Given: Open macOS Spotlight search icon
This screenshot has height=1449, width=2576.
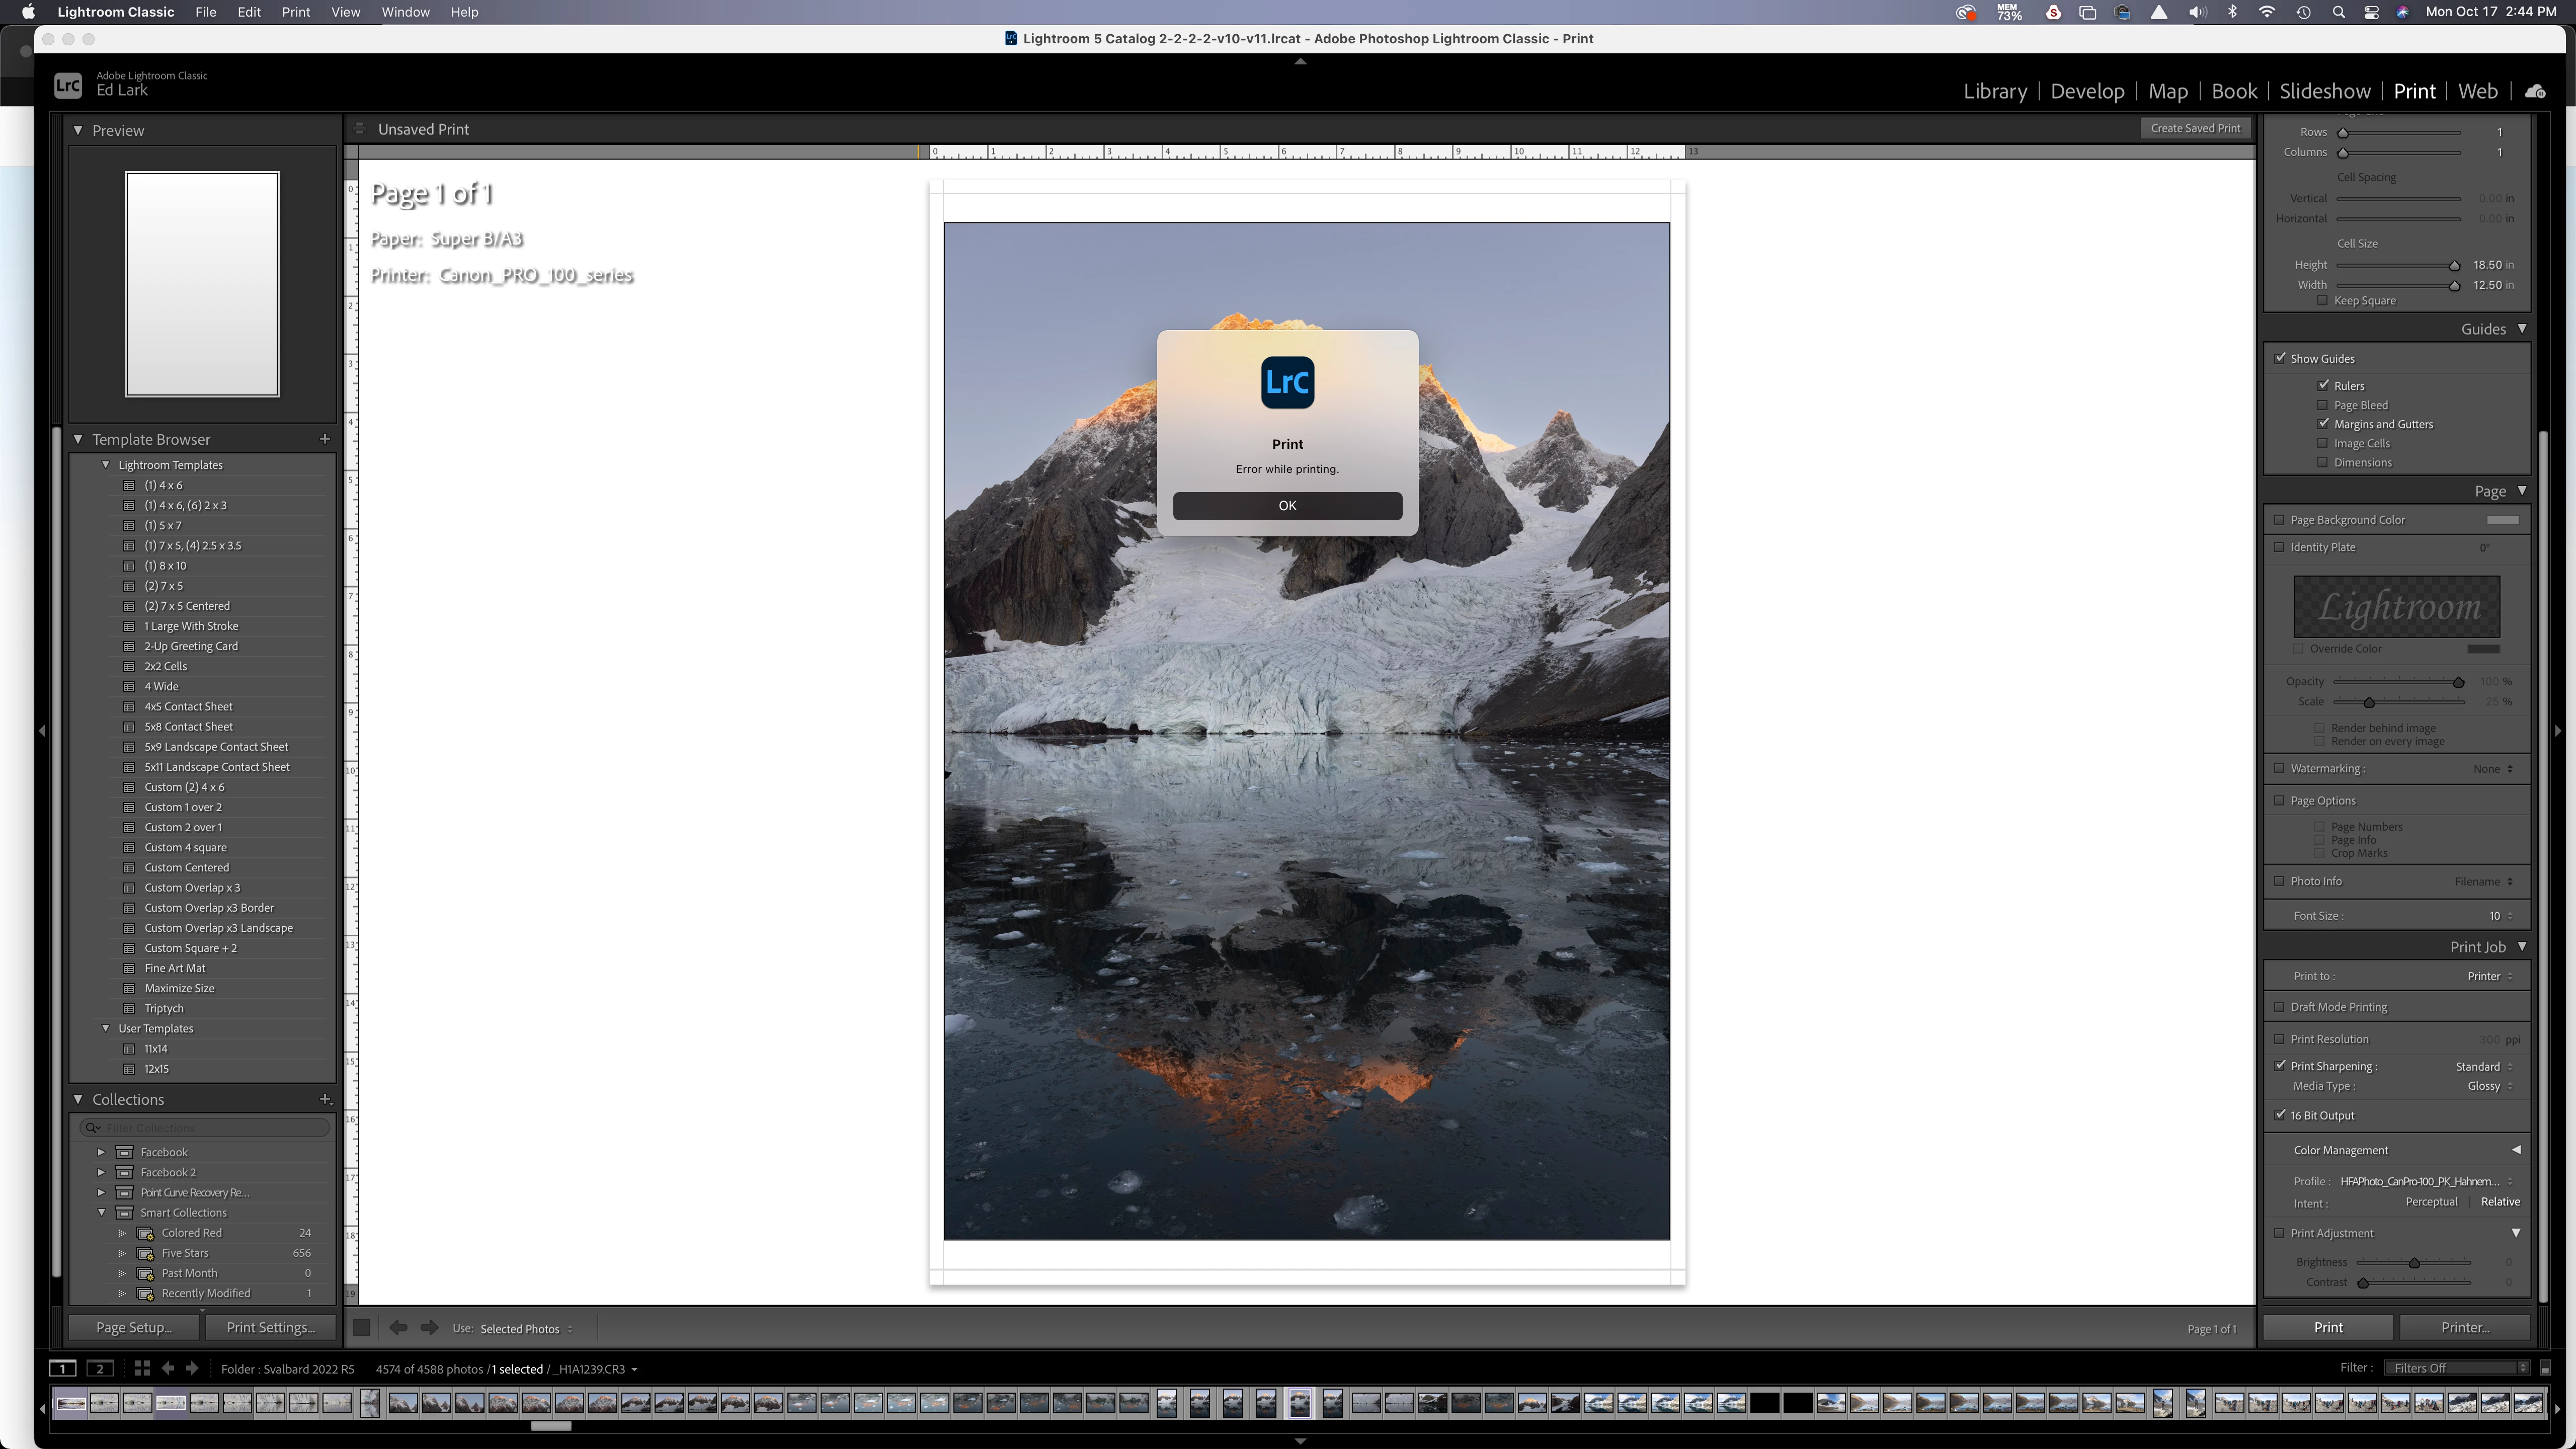Looking at the screenshot, I should (x=2339, y=12).
